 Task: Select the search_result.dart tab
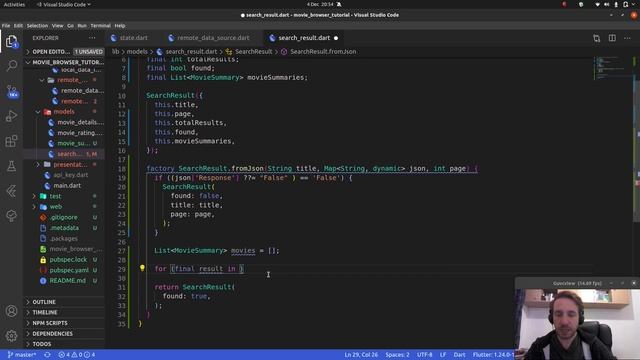tap(304, 38)
